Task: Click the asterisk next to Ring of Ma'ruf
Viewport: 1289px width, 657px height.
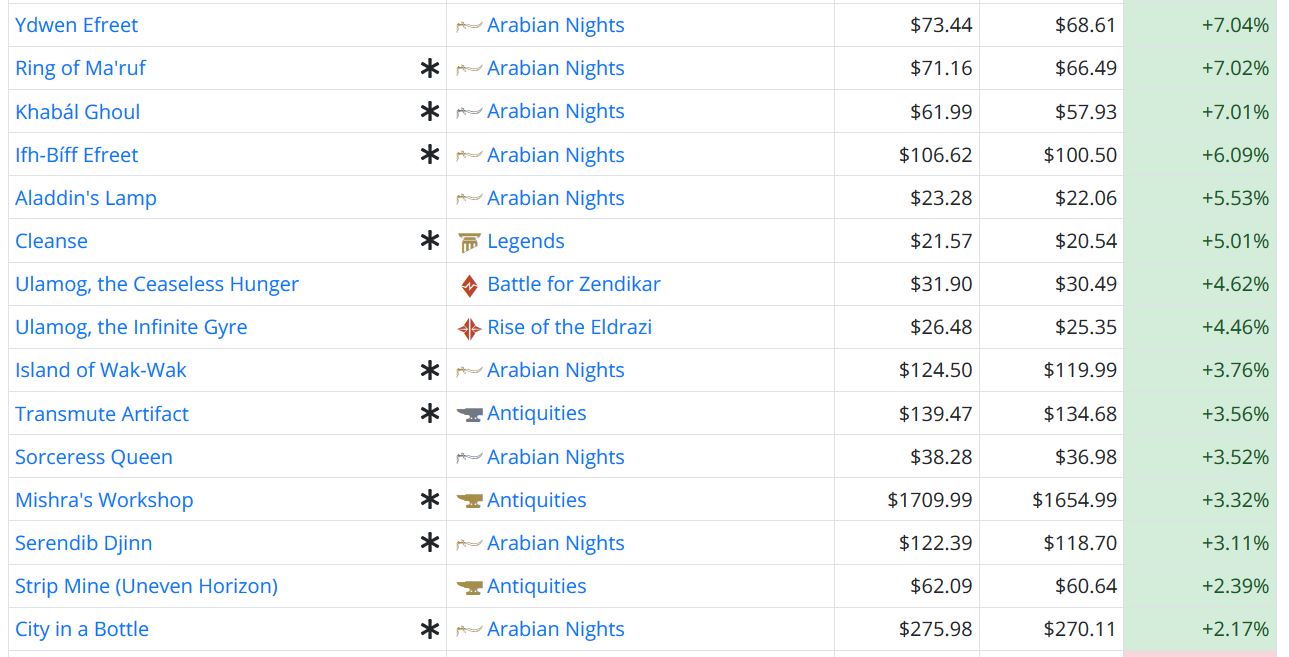Action: coord(430,69)
